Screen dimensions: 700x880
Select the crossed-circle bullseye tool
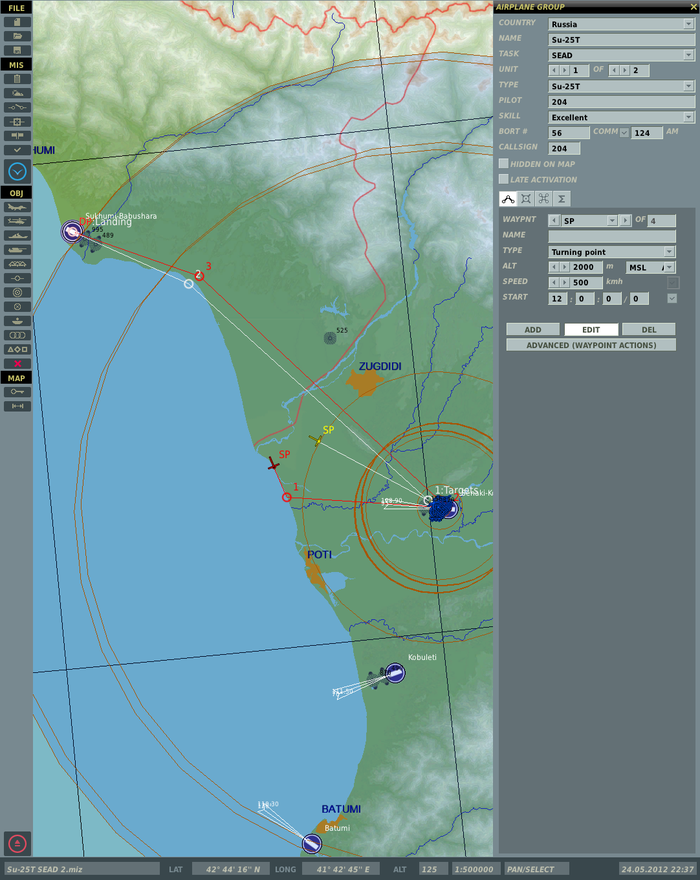pyautogui.click(x=17, y=306)
